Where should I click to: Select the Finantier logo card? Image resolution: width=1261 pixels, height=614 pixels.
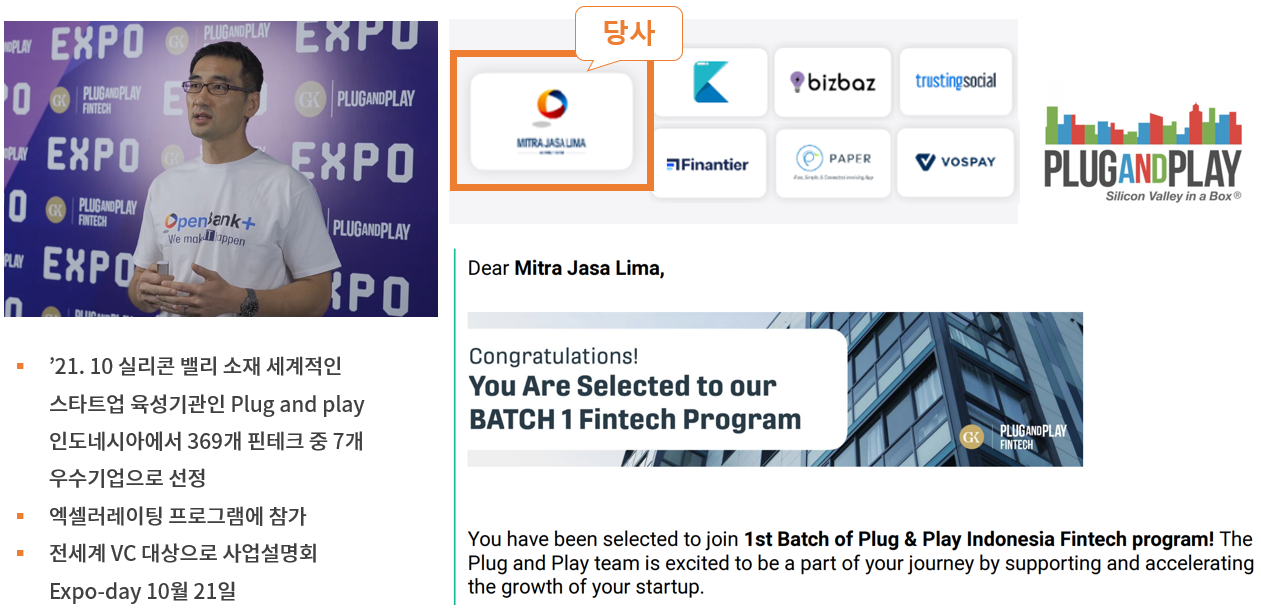[708, 164]
